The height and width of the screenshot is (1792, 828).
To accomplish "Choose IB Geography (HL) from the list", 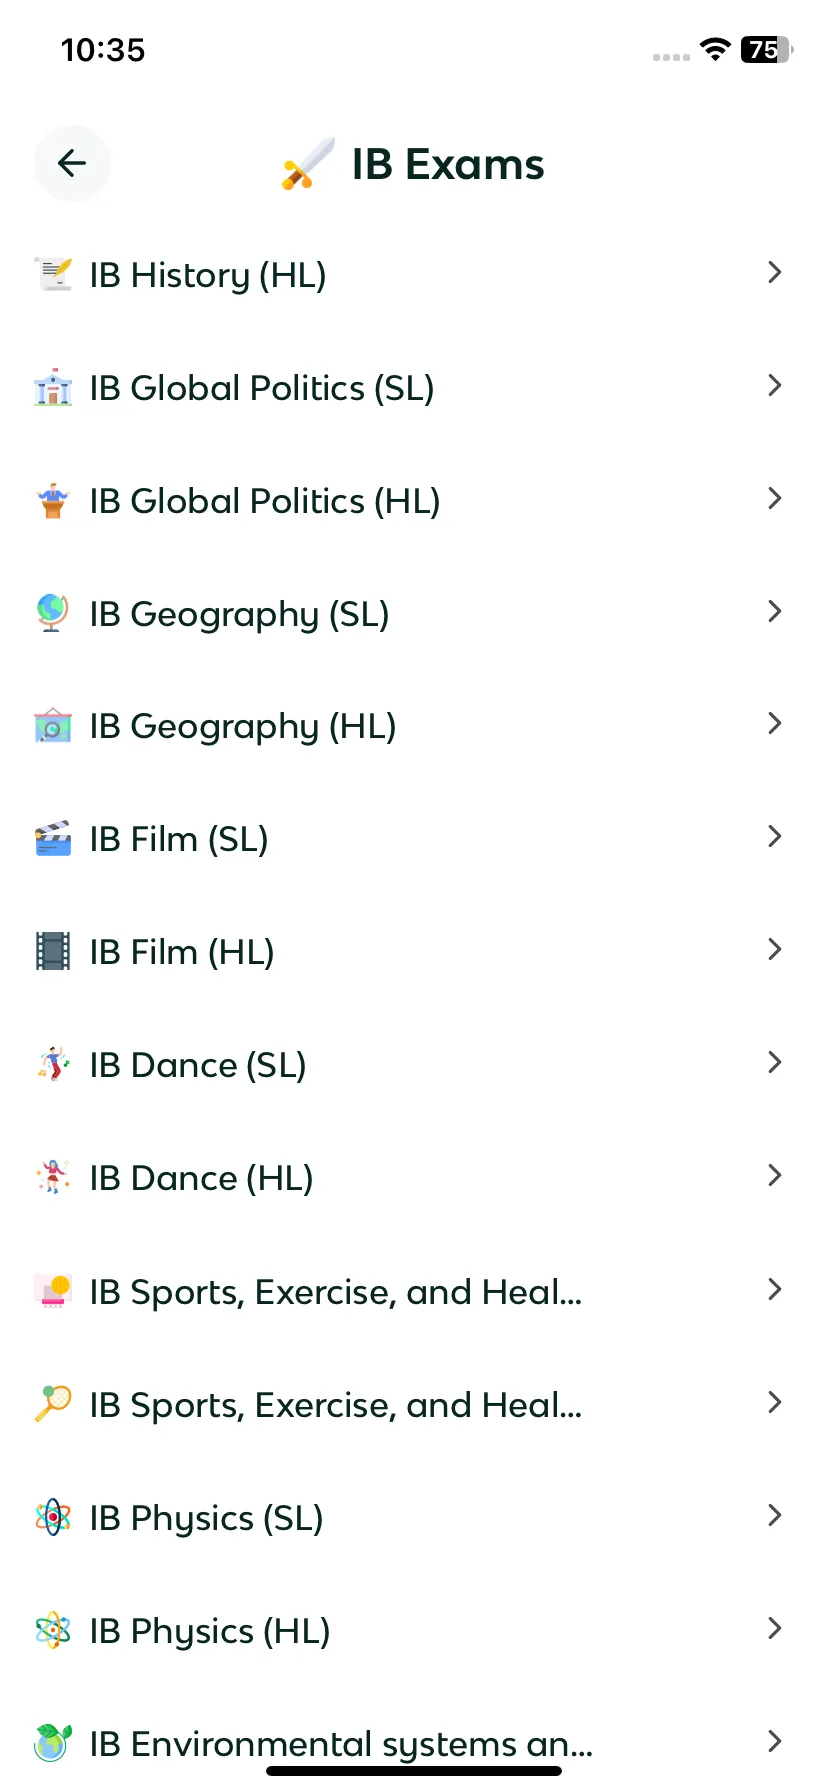I will [414, 726].
